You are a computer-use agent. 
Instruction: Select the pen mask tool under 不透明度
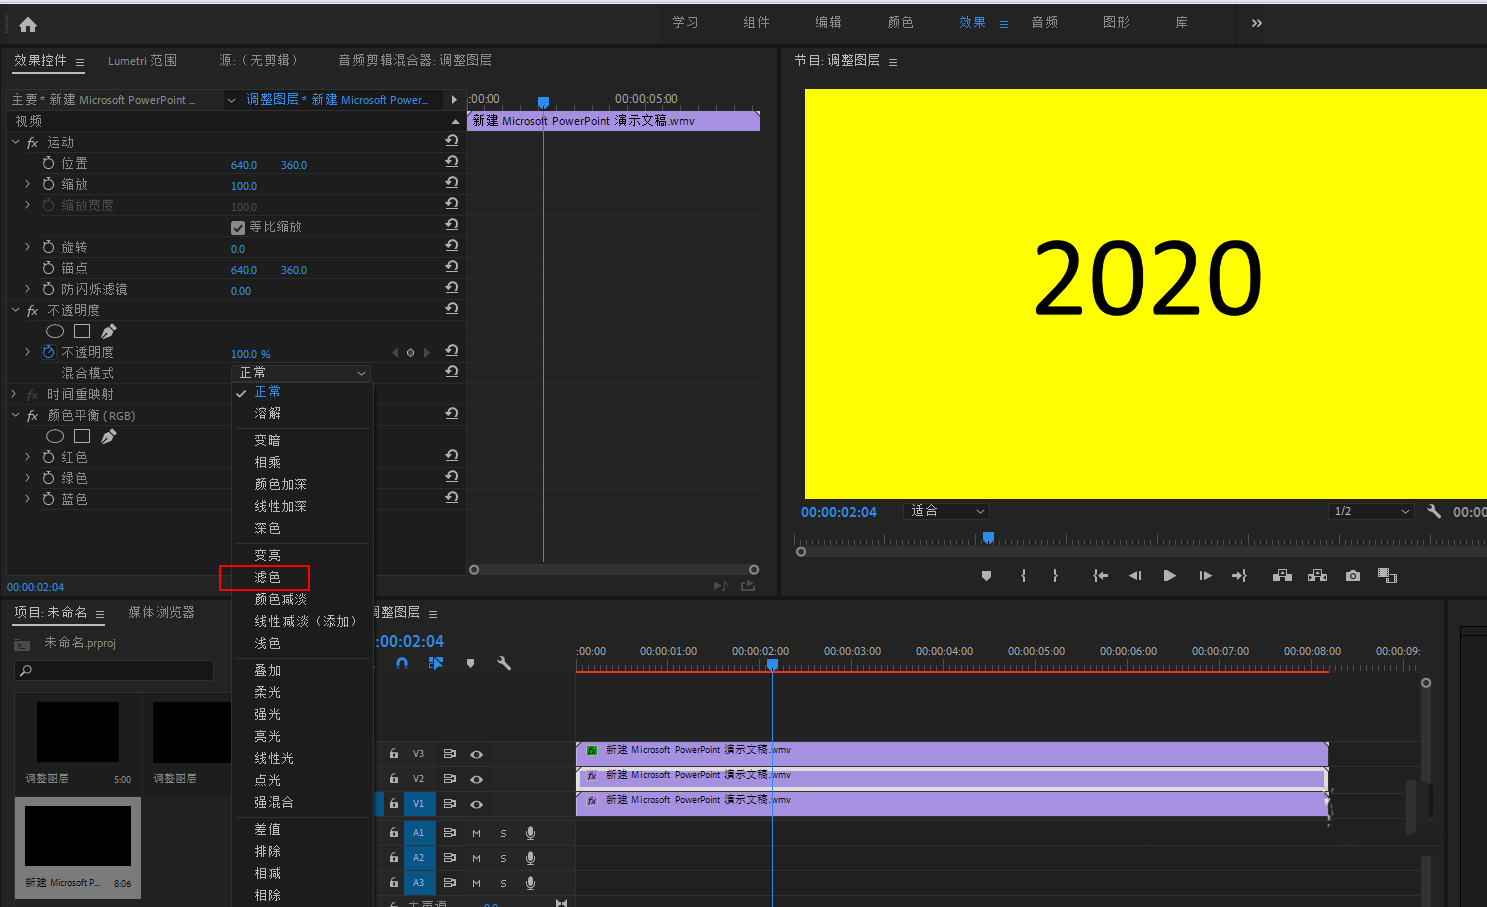tap(109, 331)
